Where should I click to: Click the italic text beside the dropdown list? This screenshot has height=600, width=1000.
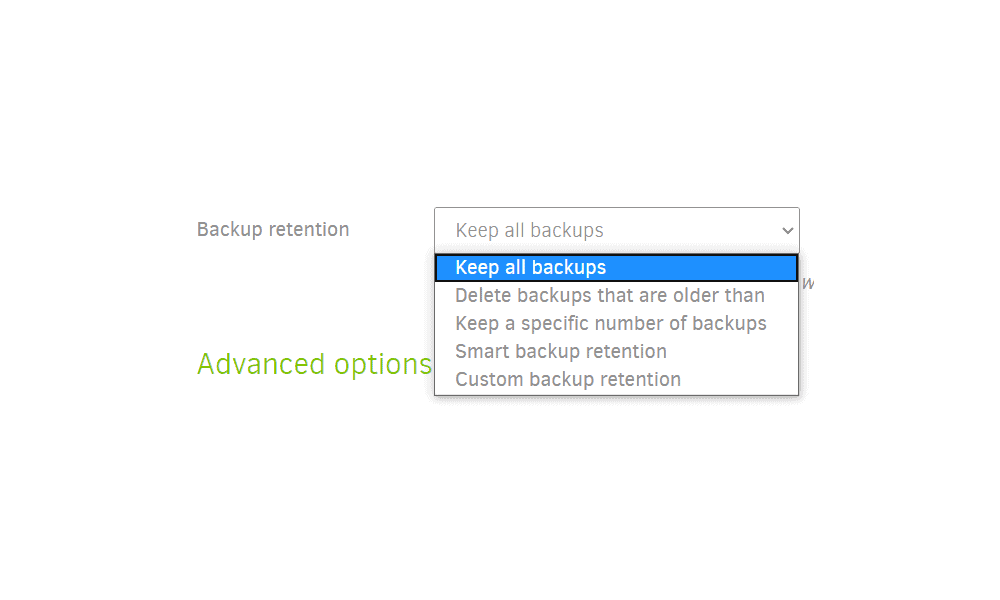807,283
